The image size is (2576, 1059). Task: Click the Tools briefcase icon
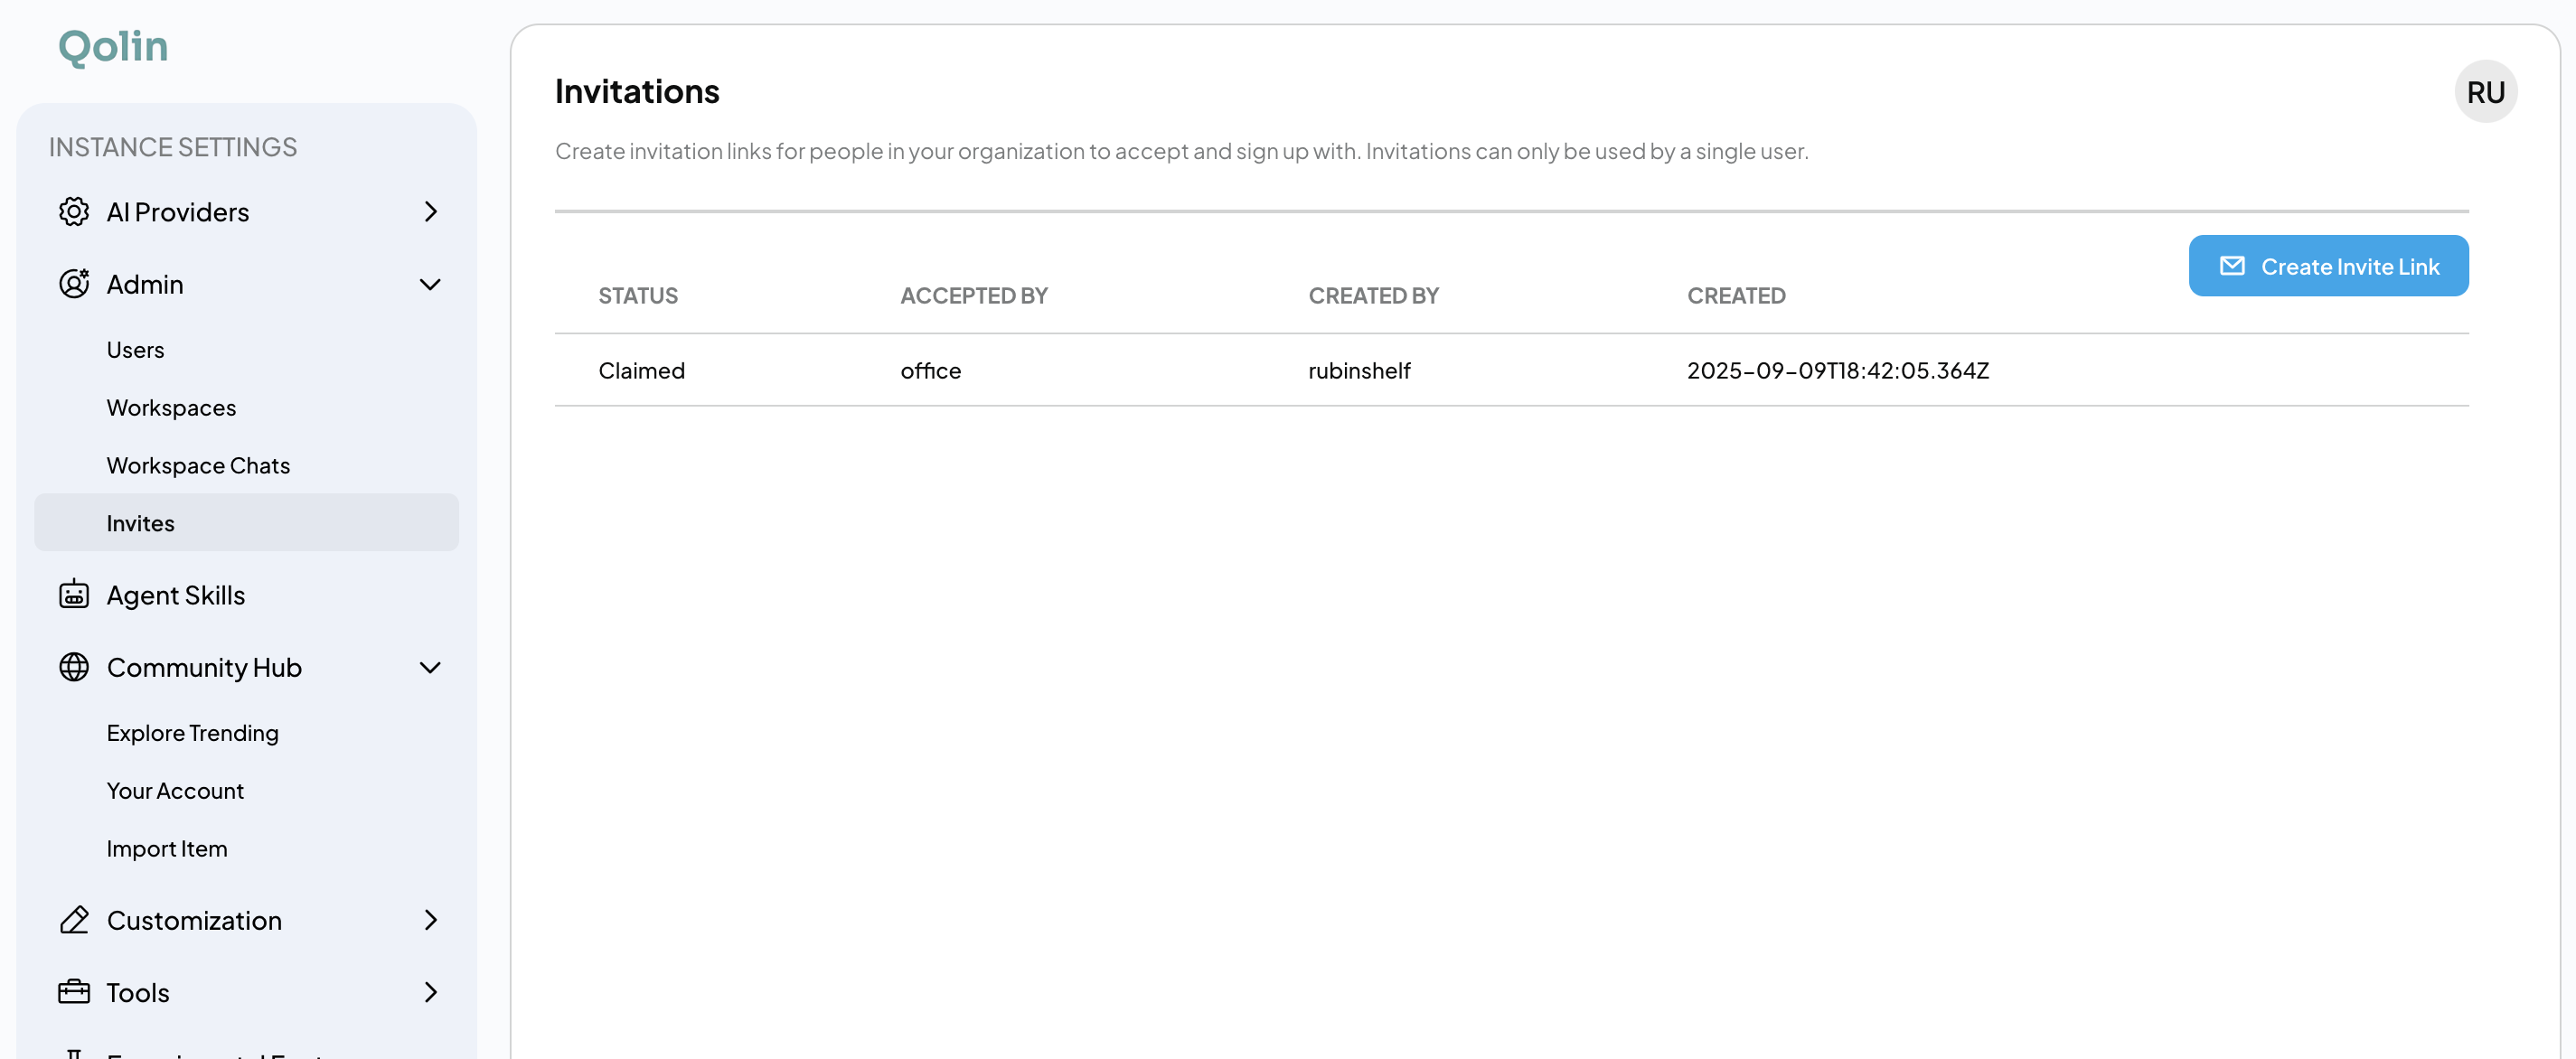pos(73,991)
